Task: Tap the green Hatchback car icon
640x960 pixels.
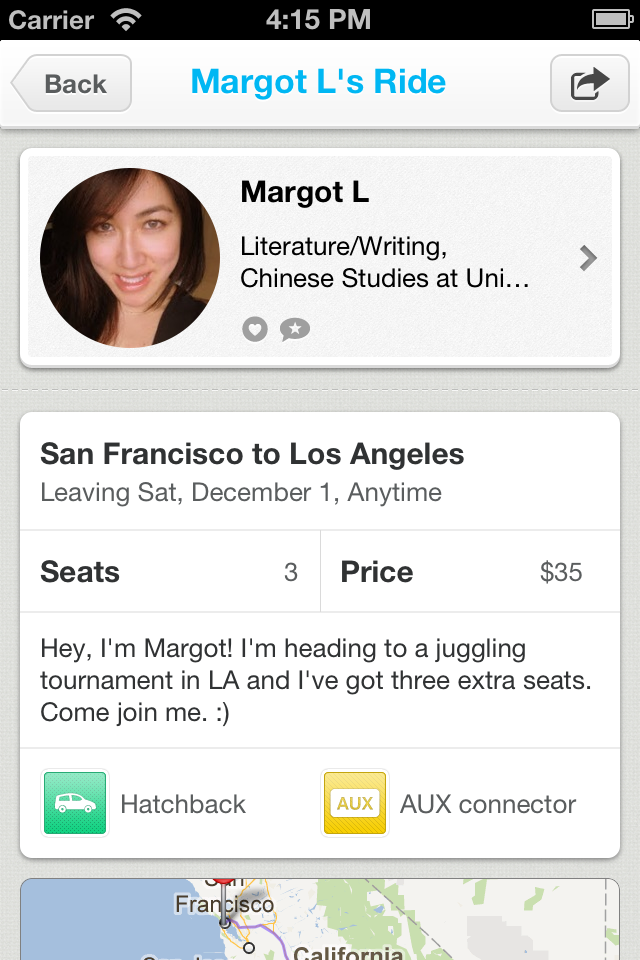Action: coord(75,803)
